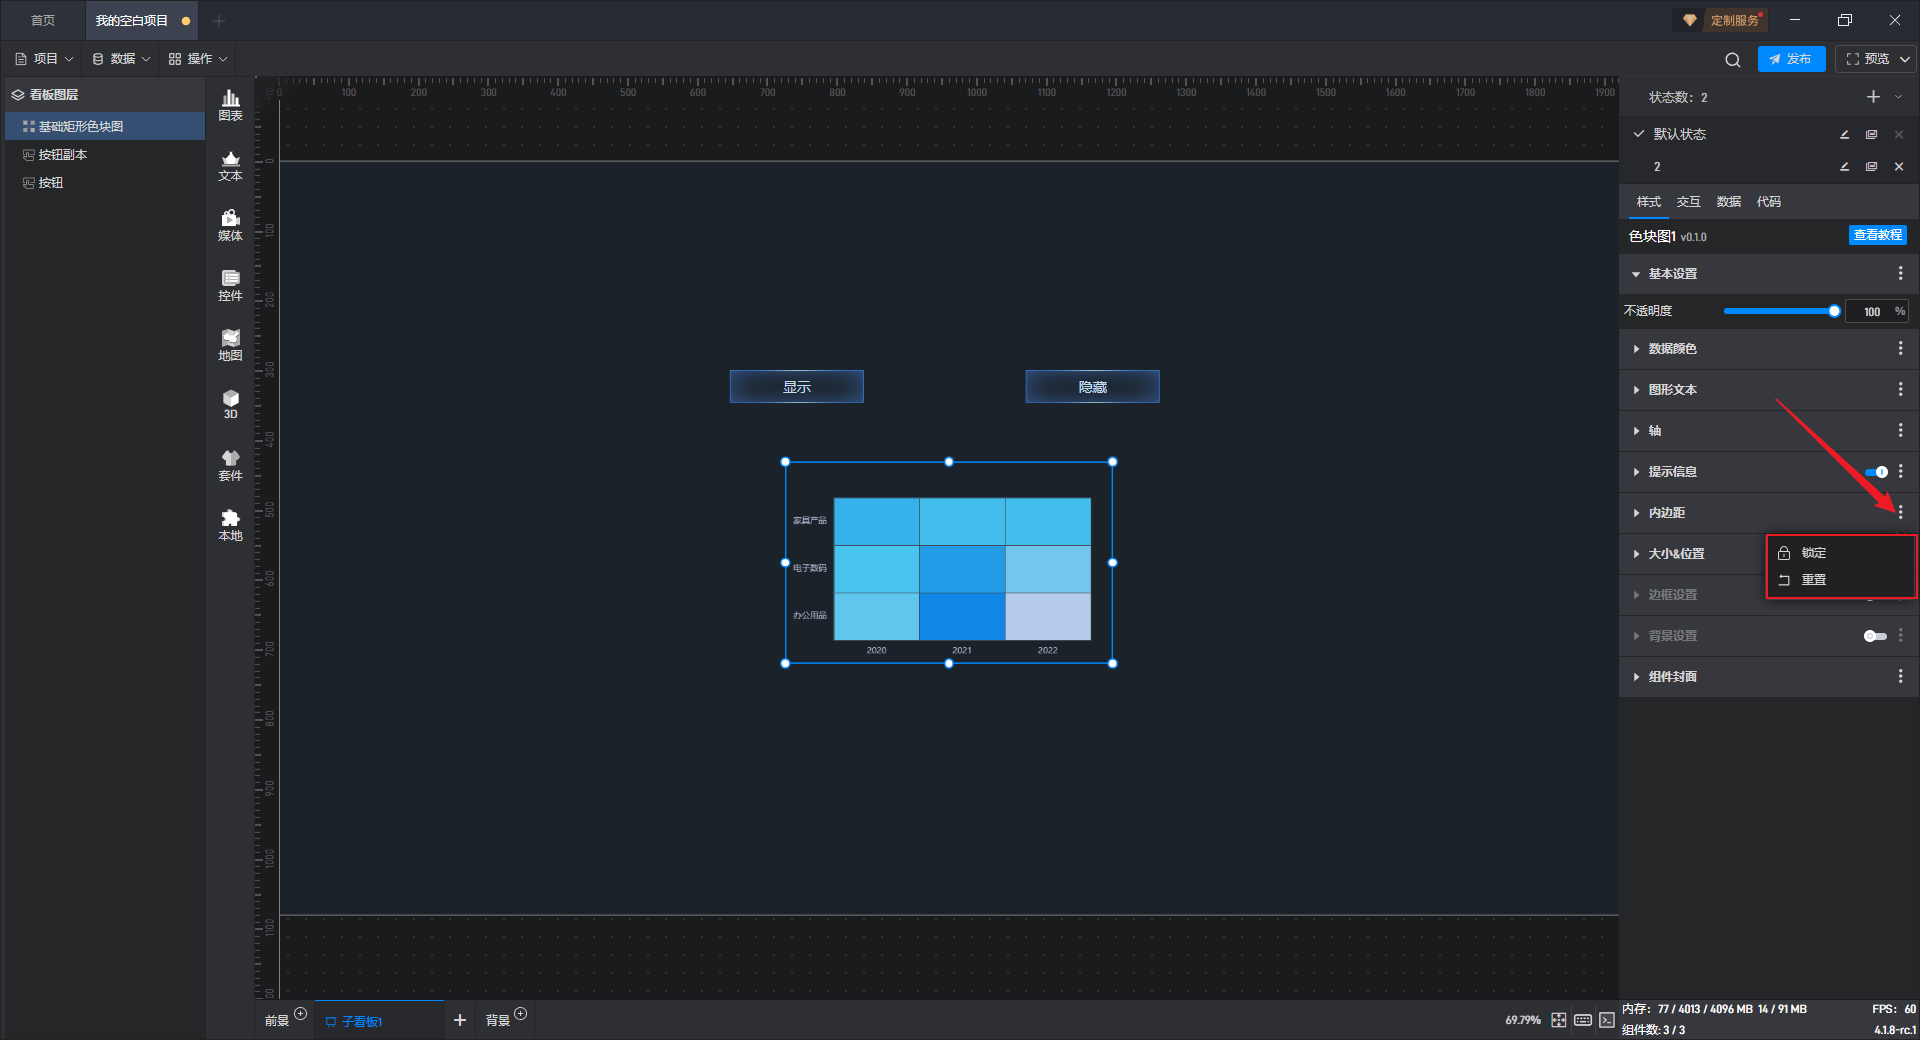The height and width of the screenshot is (1040, 1920).
Task: Open the 操作 menu
Action: pyautogui.click(x=198, y=59)
